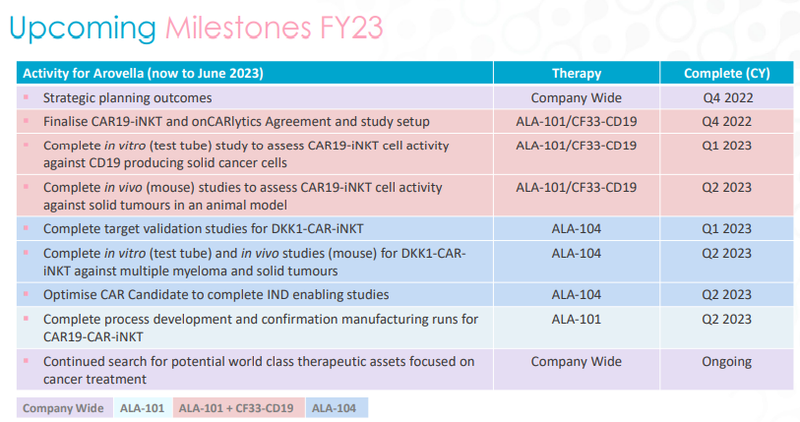800x422 pixels.
Task: Click the 'Ongoing' status cell
Action: tap(727, 362)
